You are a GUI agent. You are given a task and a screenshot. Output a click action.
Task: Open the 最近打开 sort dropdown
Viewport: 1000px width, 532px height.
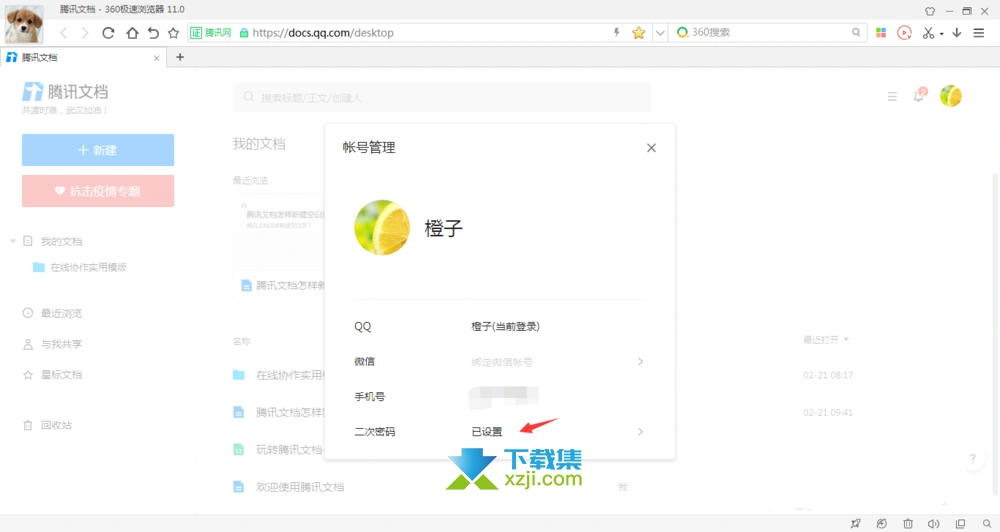point(826,340)
